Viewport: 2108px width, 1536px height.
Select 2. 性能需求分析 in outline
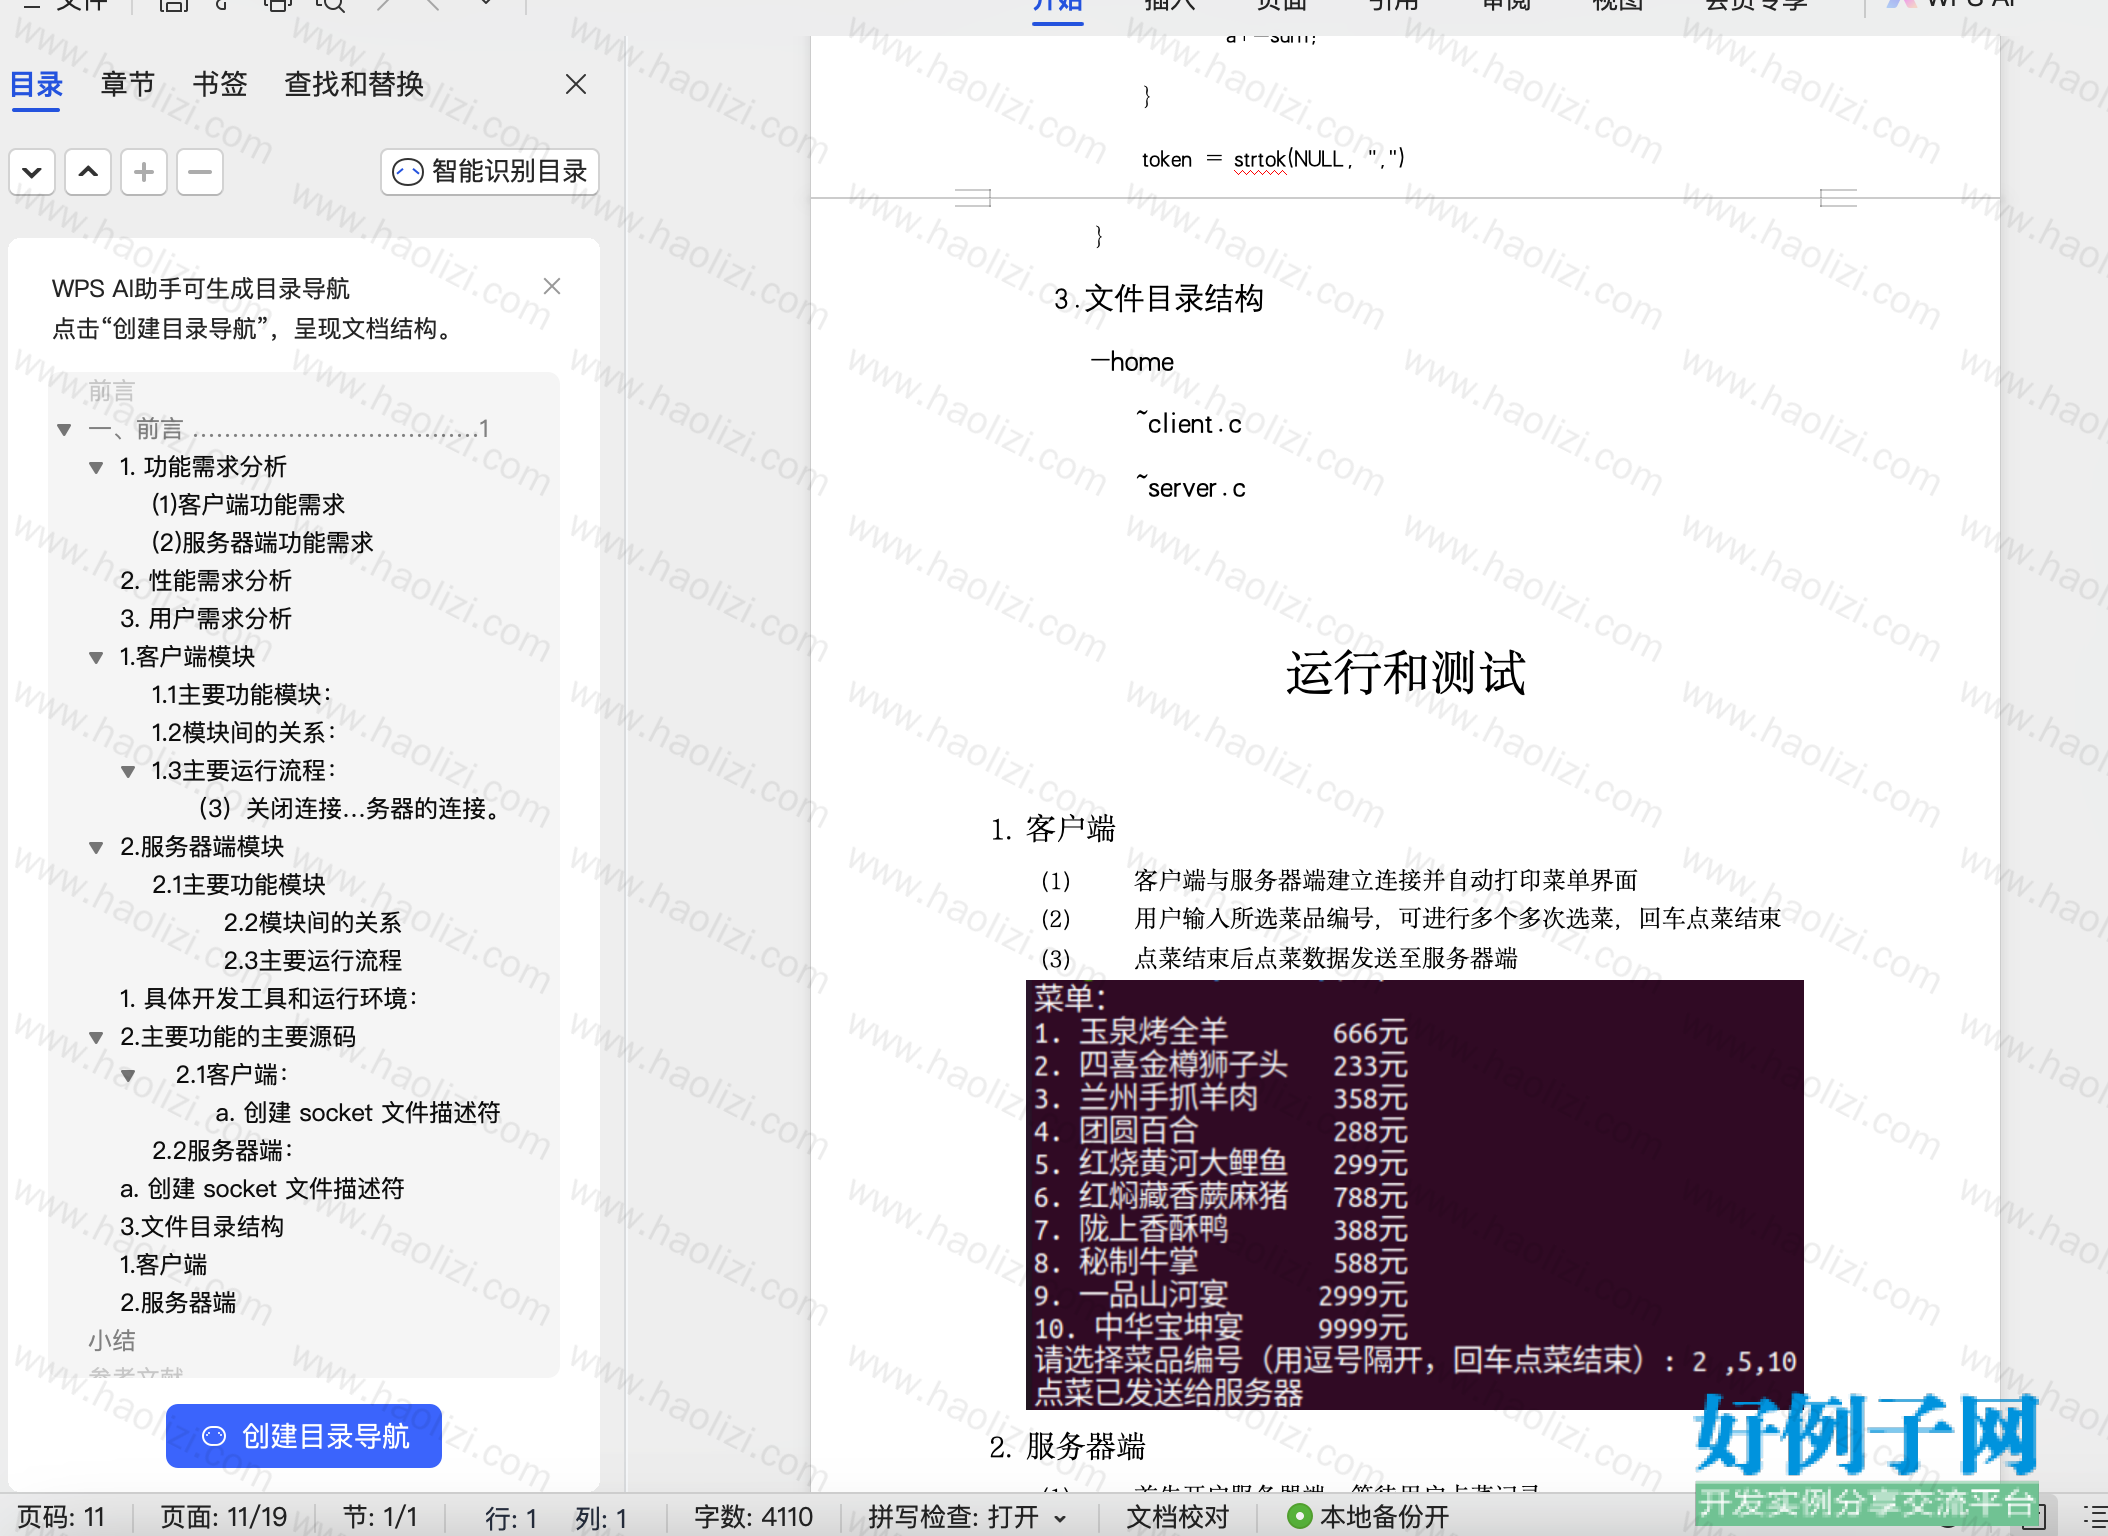(x=206, y=581)
